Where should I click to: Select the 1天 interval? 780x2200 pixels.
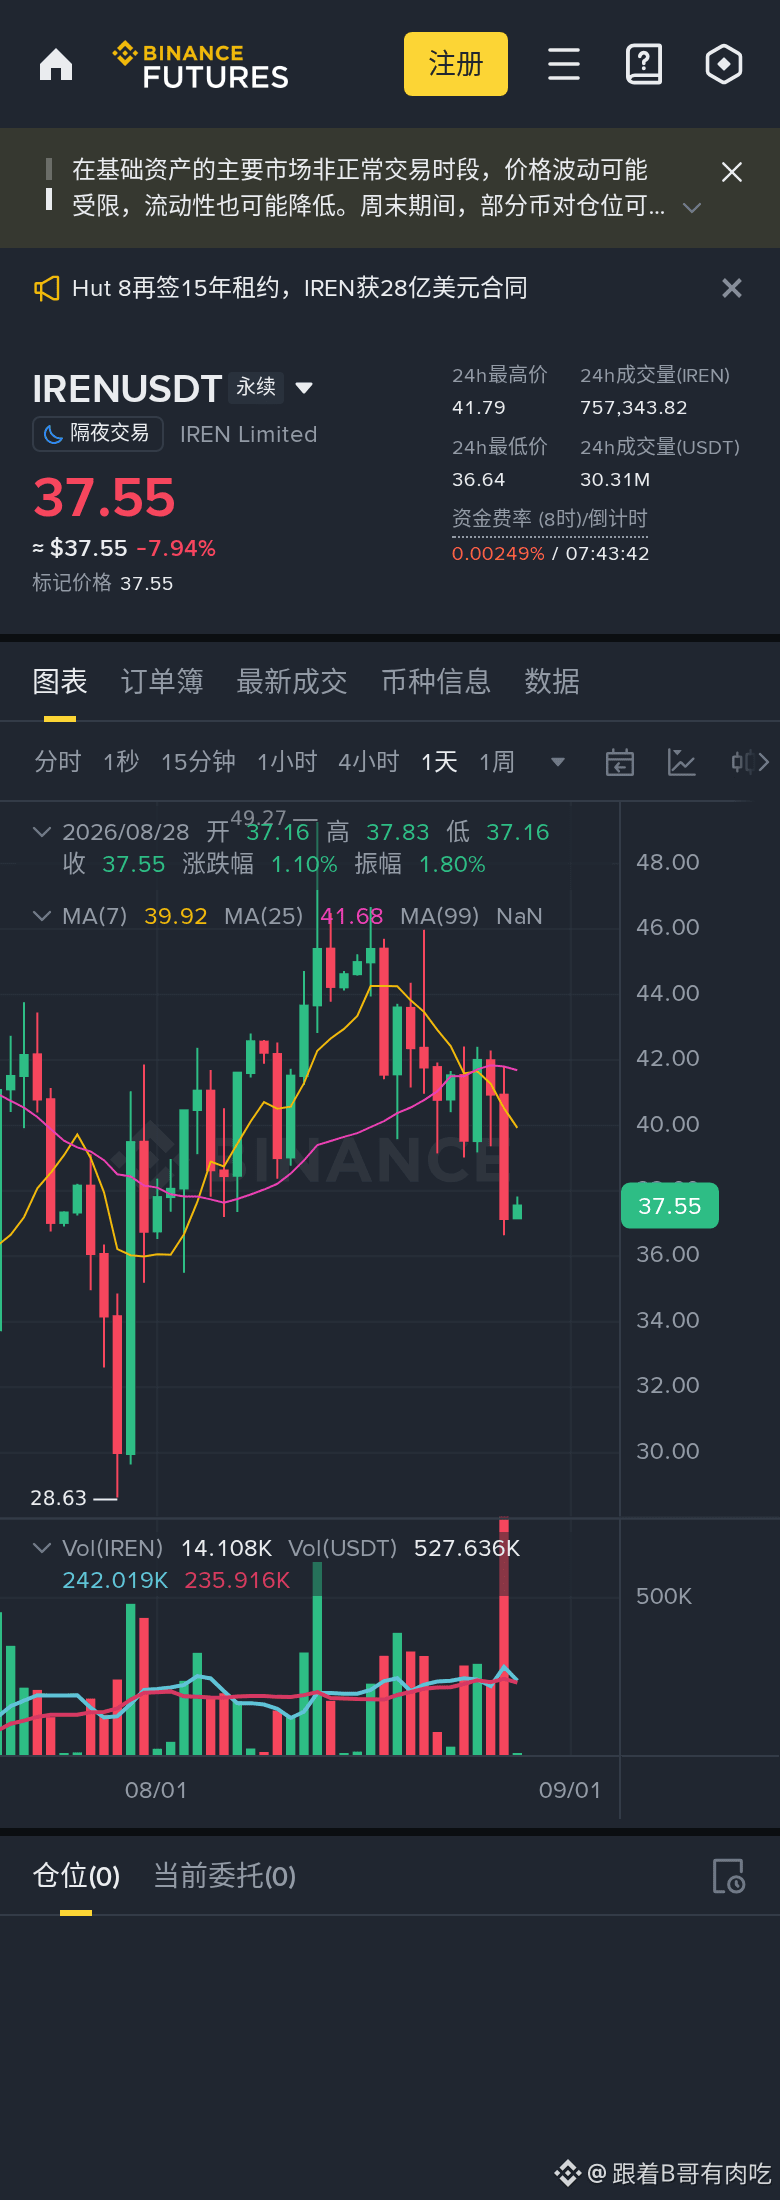click(x=439, y=762)
